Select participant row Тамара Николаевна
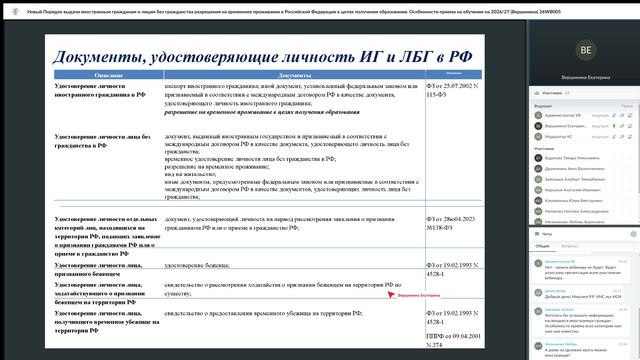Image resolution: width=640 pixels, height=360 pixels. [583, 158]
